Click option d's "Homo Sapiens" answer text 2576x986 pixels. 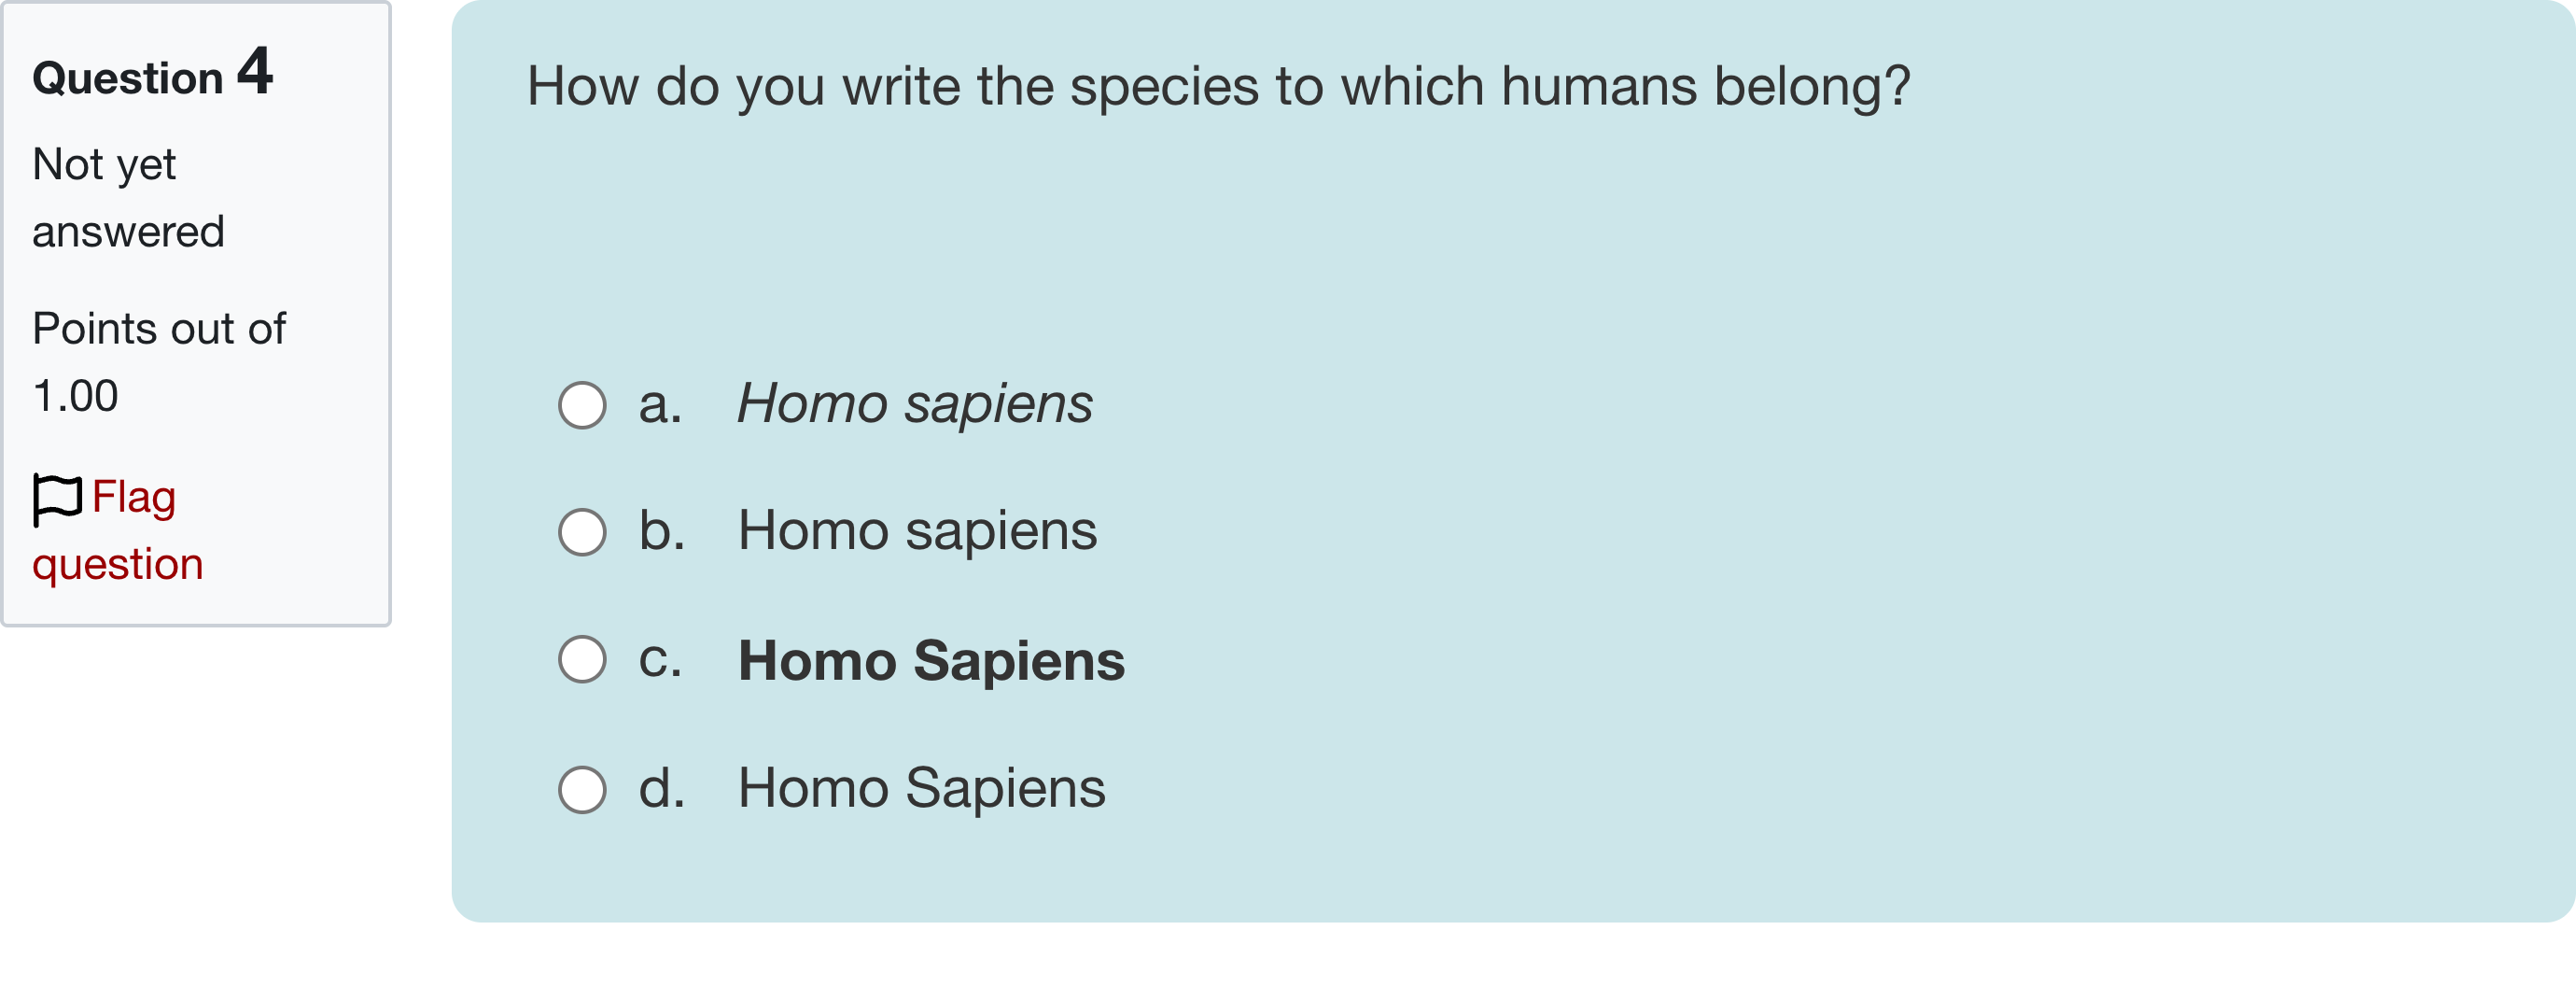tap(921, 789)
